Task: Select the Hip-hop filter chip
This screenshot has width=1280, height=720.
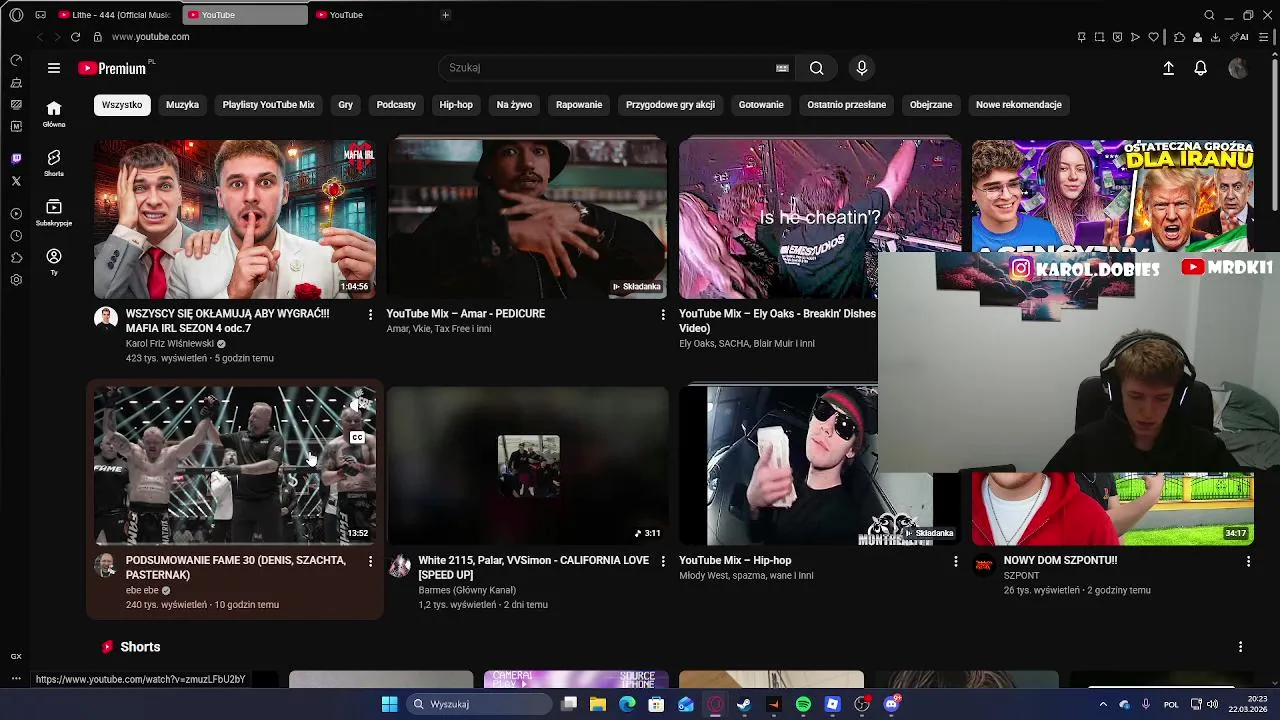Action: click(456, 105)
